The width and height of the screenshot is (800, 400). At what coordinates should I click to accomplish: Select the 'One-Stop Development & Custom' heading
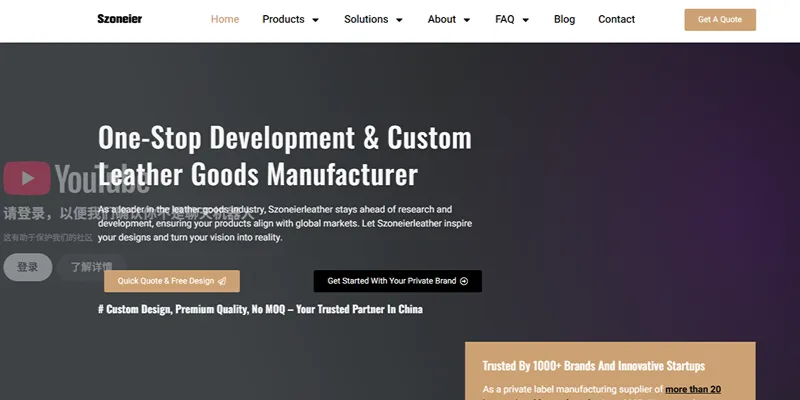(285, 138)
